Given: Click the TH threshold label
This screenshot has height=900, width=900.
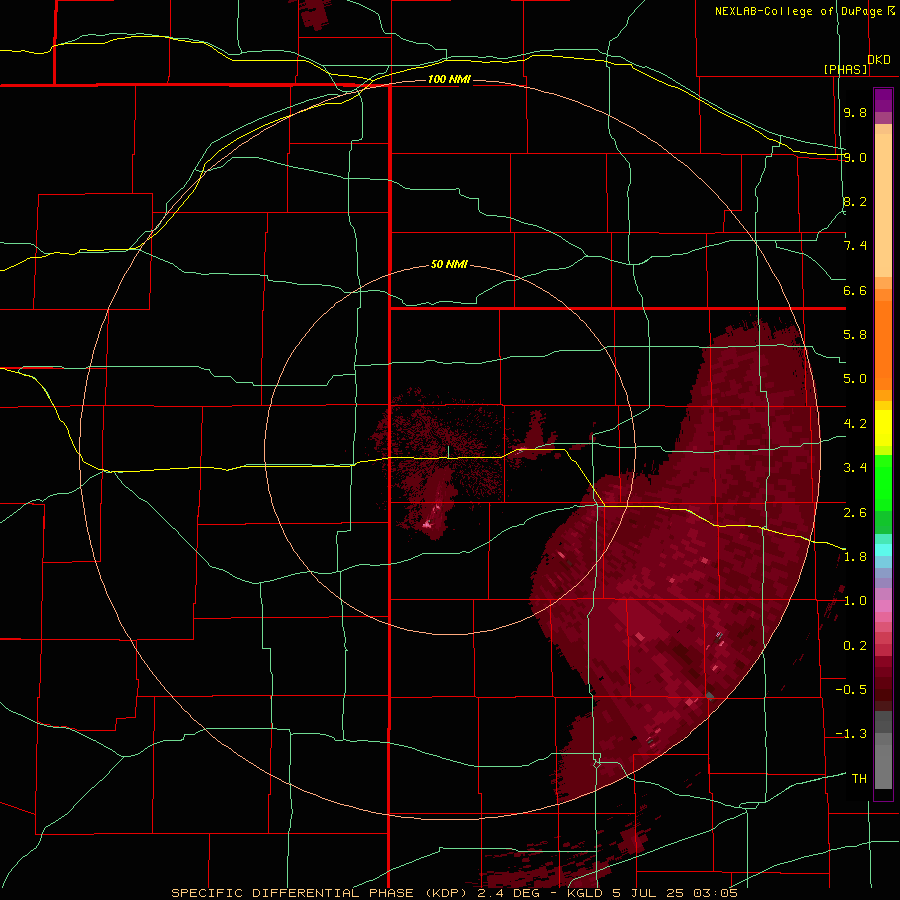Looking at the screenshot, I should tap(859, 778).
